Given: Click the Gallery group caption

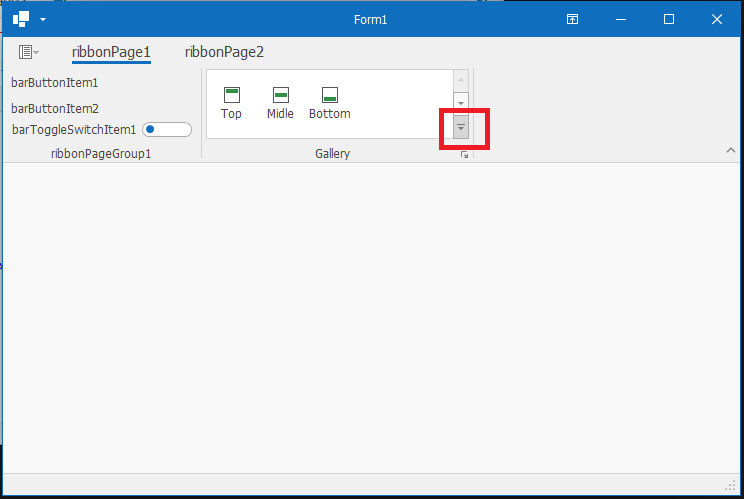Looking at the screenshot, I should pos(333,154).
